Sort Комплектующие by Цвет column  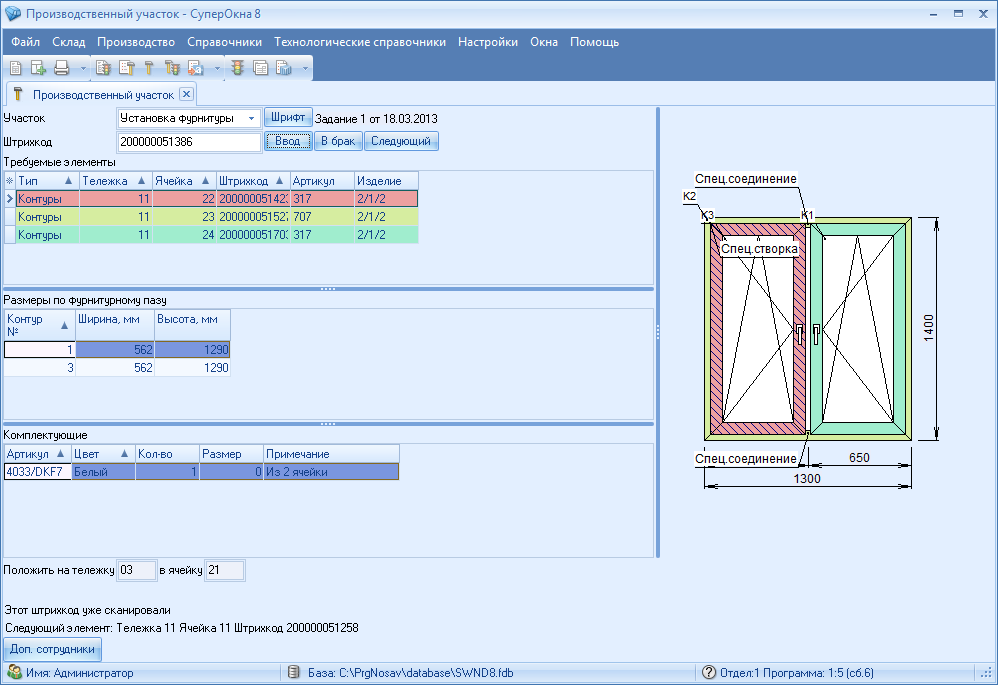(x=103, y=454)
